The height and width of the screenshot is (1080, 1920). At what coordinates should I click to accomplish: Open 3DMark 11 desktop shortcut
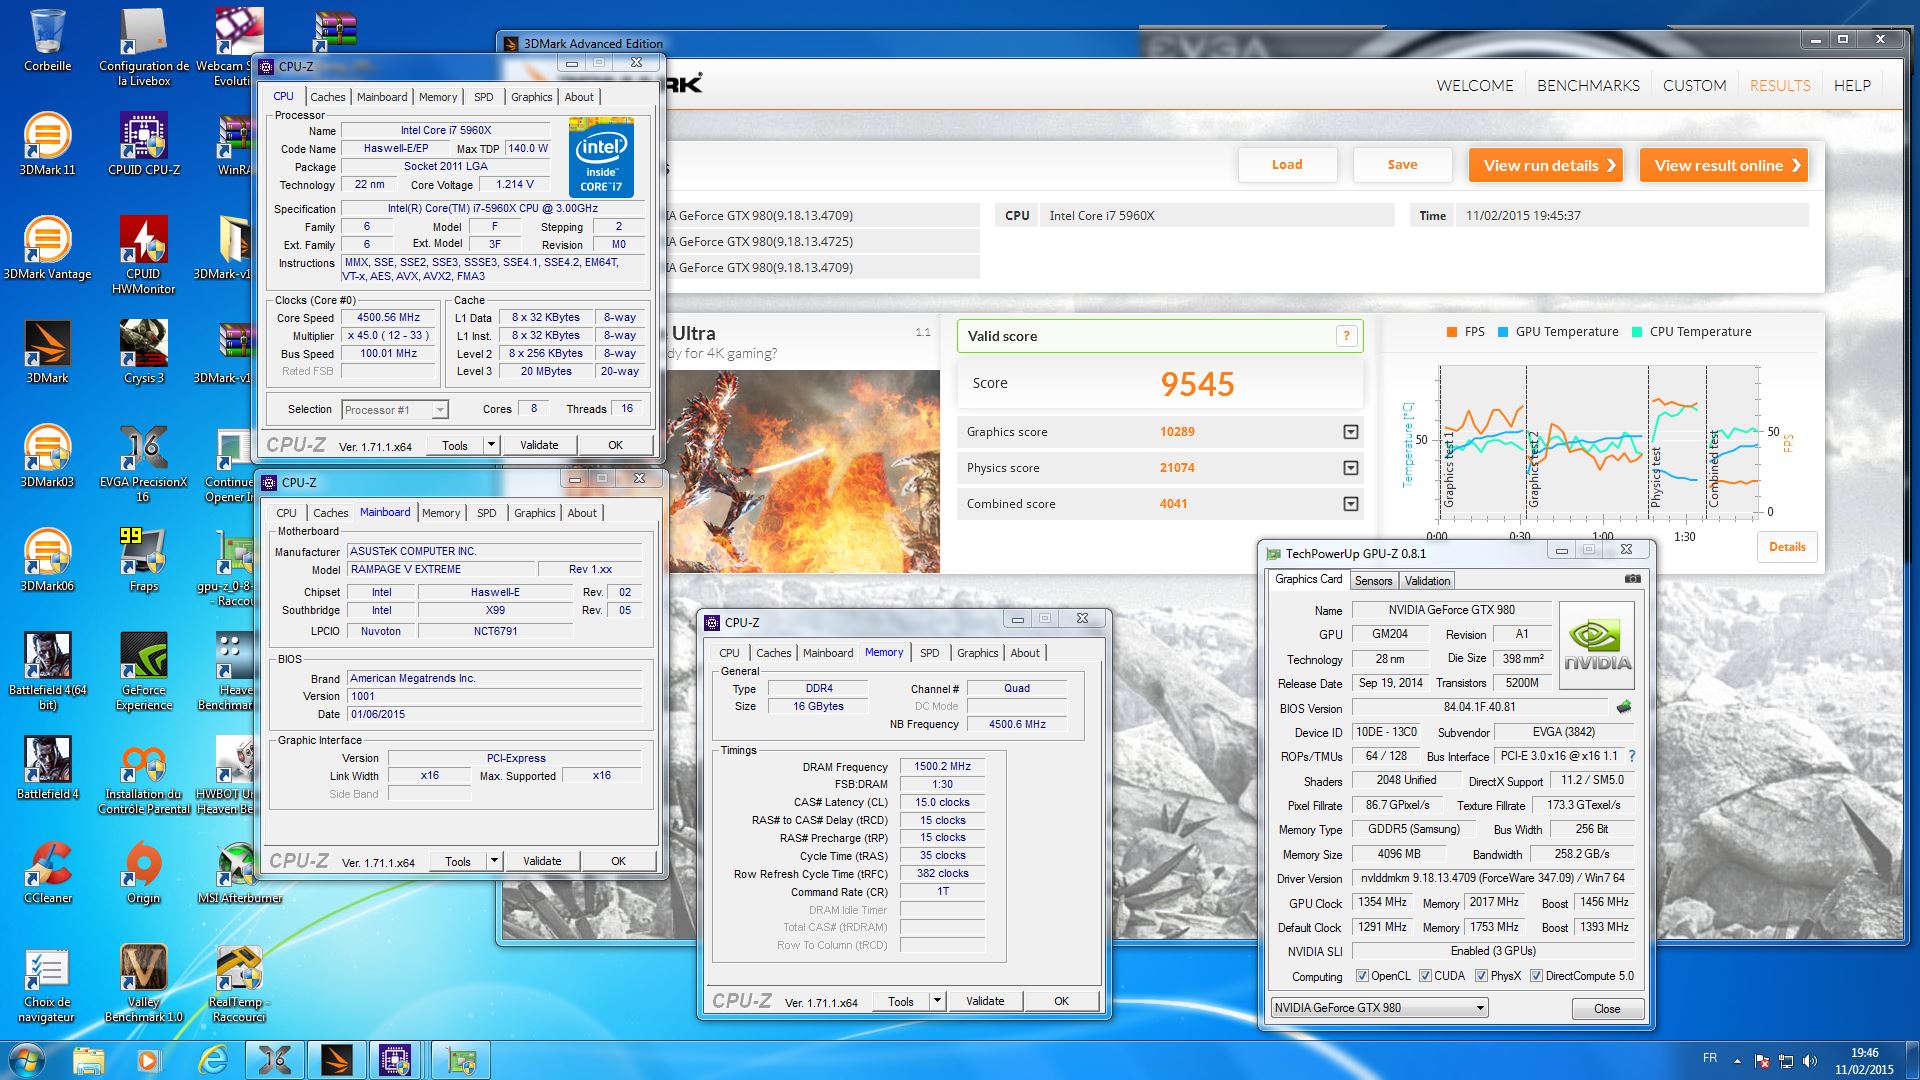click(47, 144)
